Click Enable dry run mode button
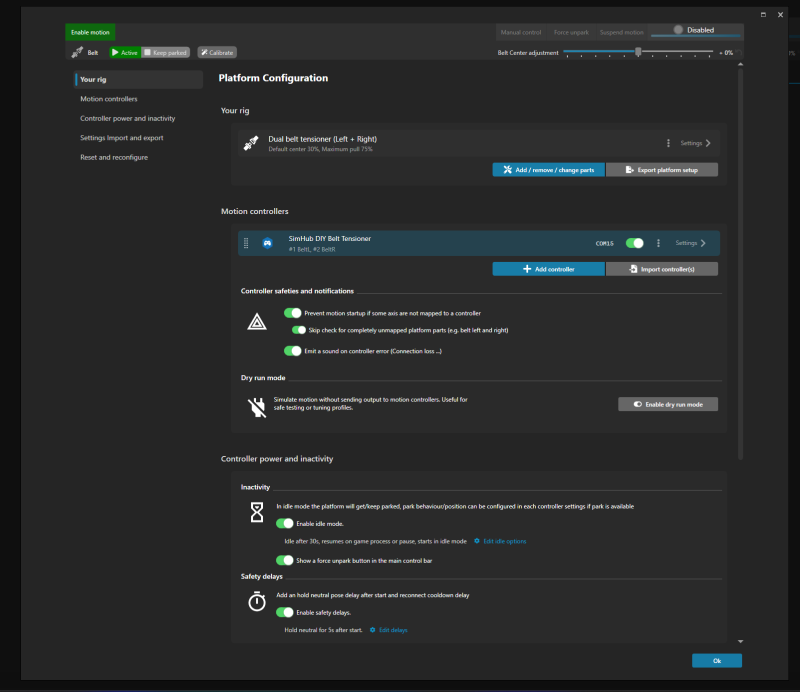This screenshot has width=800, height=692. point(668,404)
